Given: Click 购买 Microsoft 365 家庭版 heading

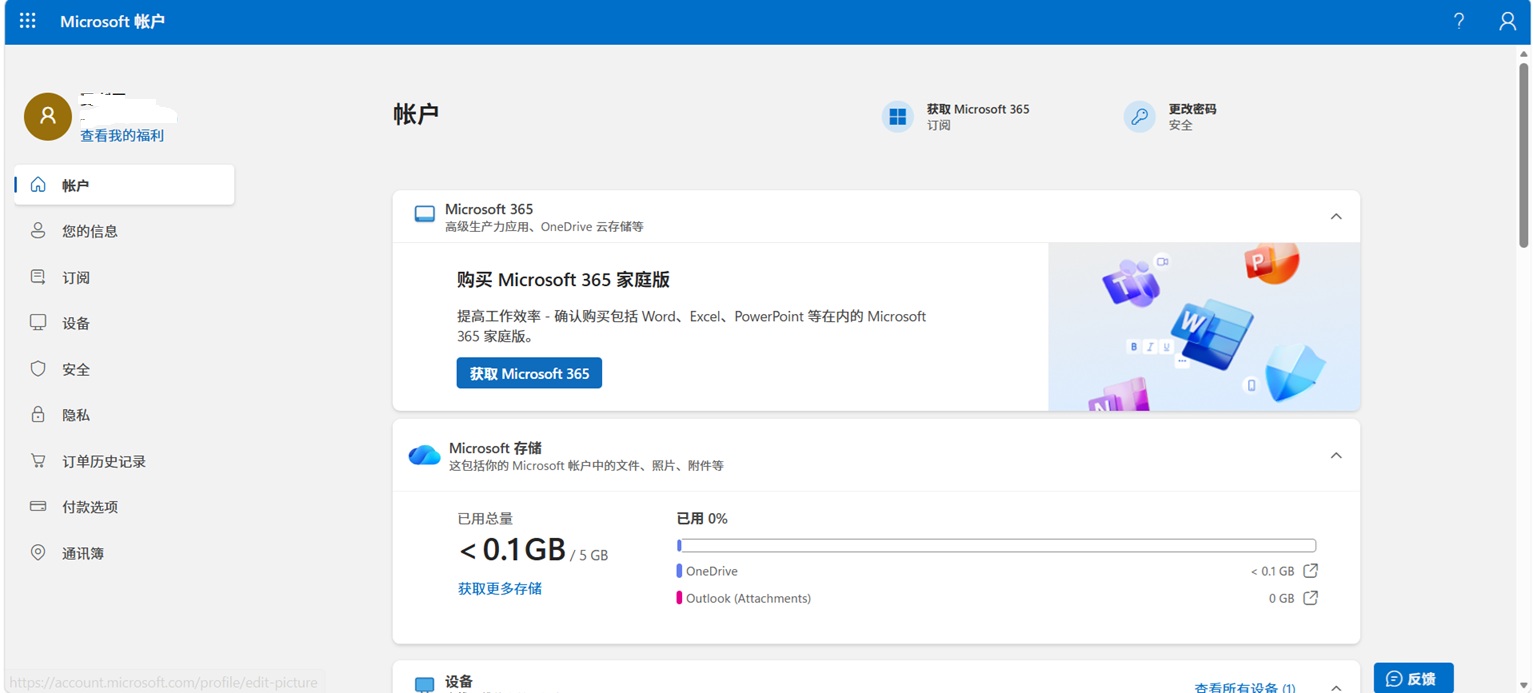Looking at the screenshot, I should [x=563, y=280].
